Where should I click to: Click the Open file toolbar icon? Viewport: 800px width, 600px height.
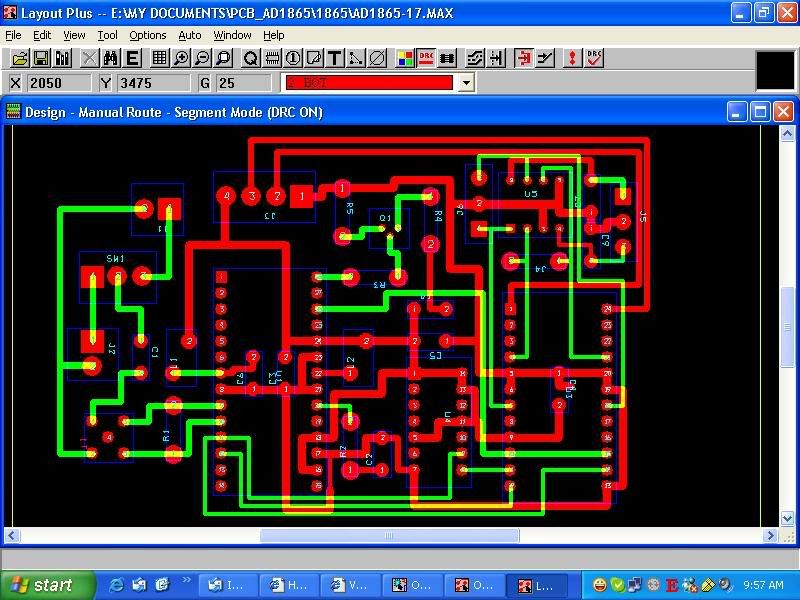click(20, 58)
